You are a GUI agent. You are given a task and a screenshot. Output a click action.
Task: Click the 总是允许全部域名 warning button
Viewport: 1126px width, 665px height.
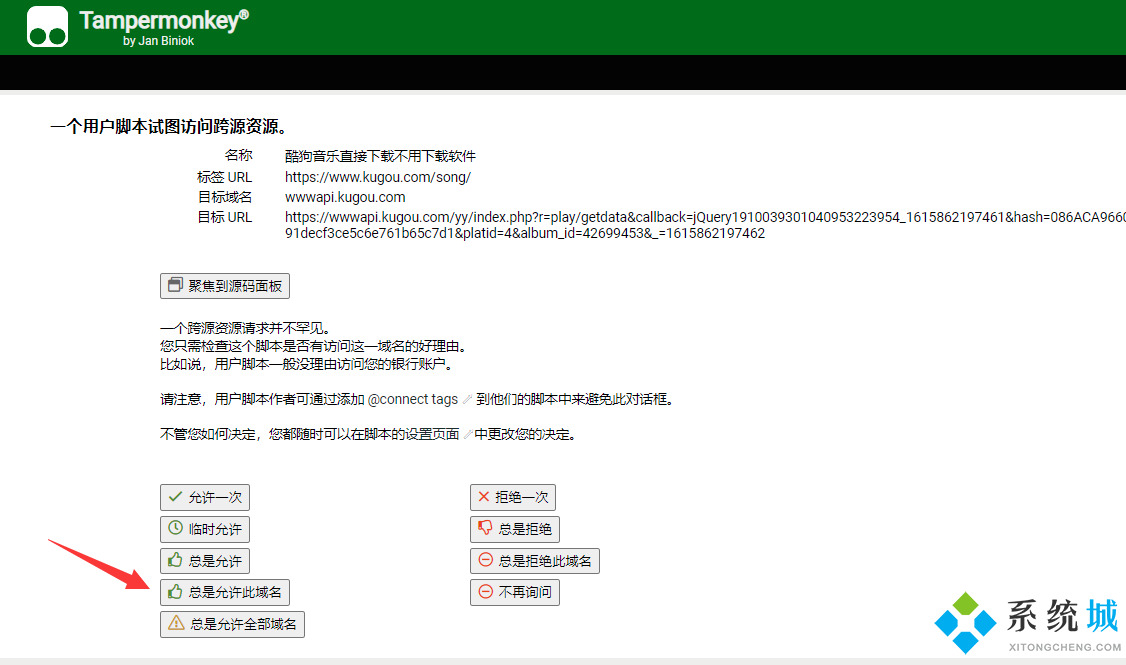232,624
